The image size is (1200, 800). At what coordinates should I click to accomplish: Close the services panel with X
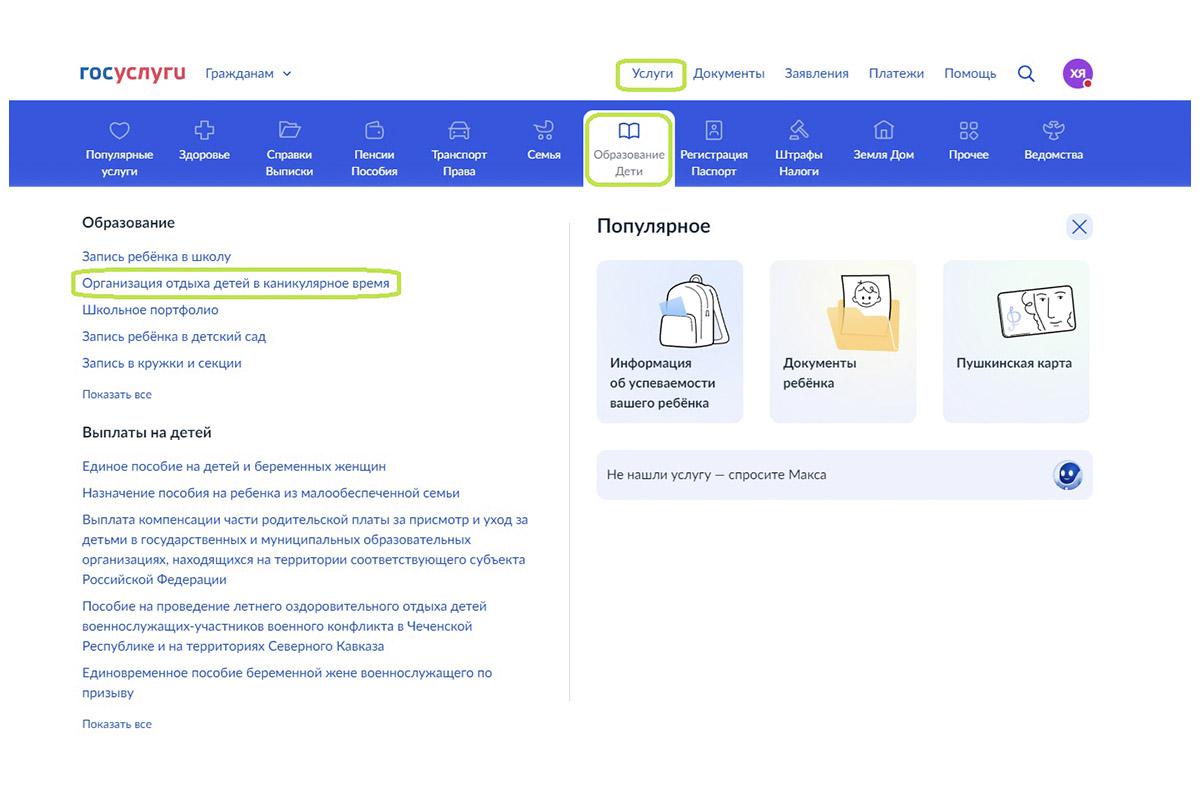(x=1079, y=227)
